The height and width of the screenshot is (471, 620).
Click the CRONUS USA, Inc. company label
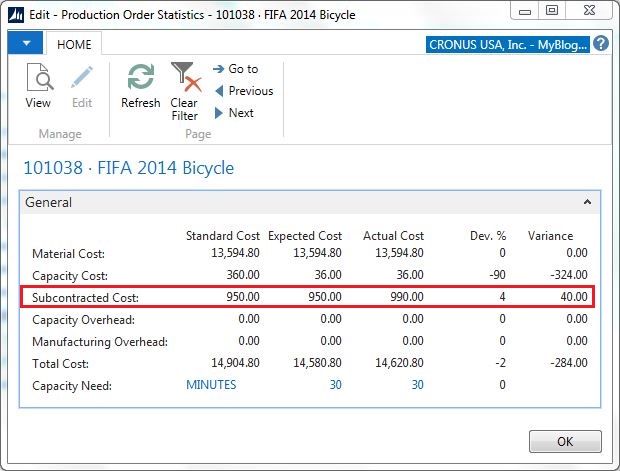coord(508,45)
